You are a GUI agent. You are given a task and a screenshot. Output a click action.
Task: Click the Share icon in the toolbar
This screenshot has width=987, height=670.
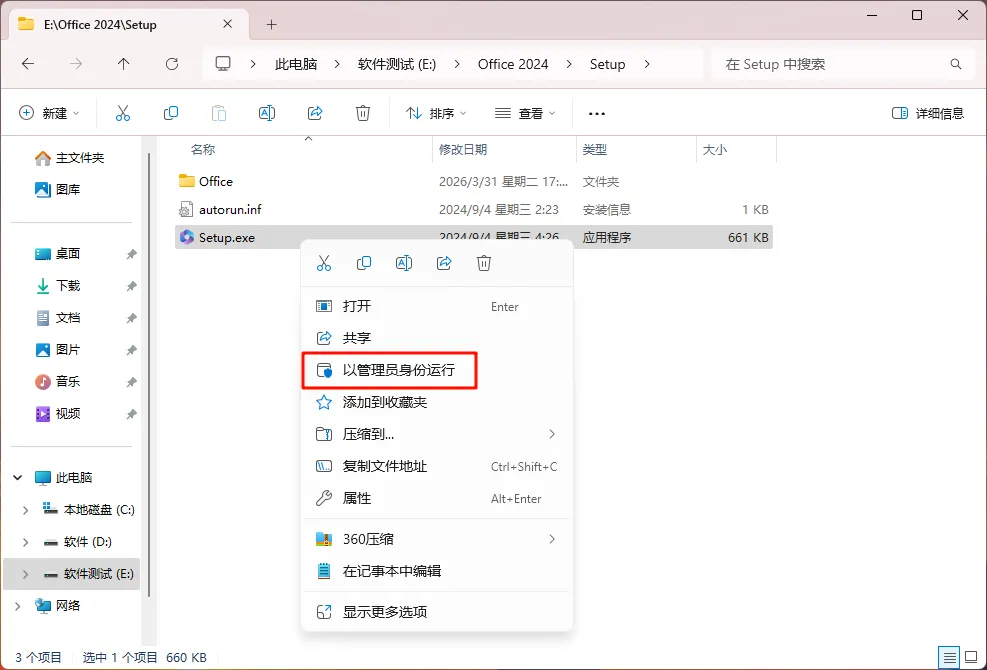[315, 113]
